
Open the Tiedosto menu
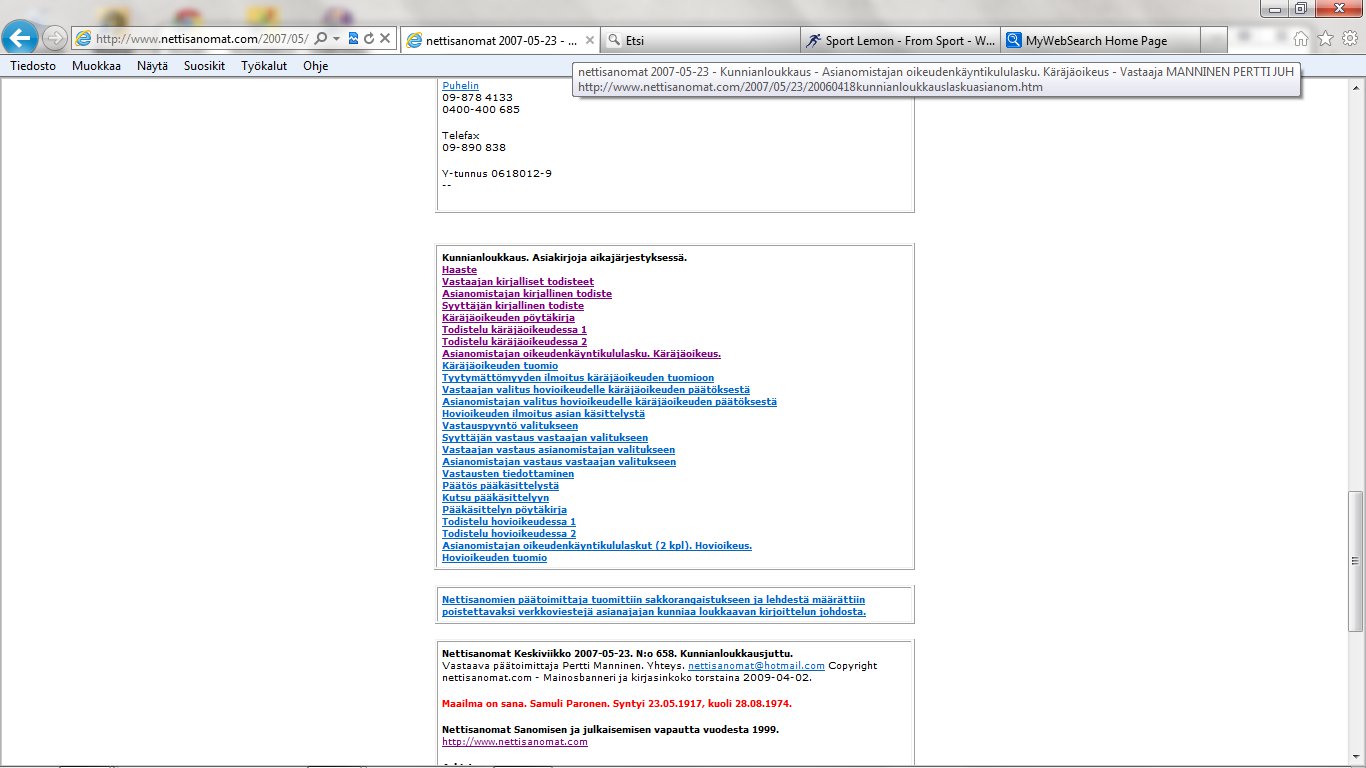(33, 66)
